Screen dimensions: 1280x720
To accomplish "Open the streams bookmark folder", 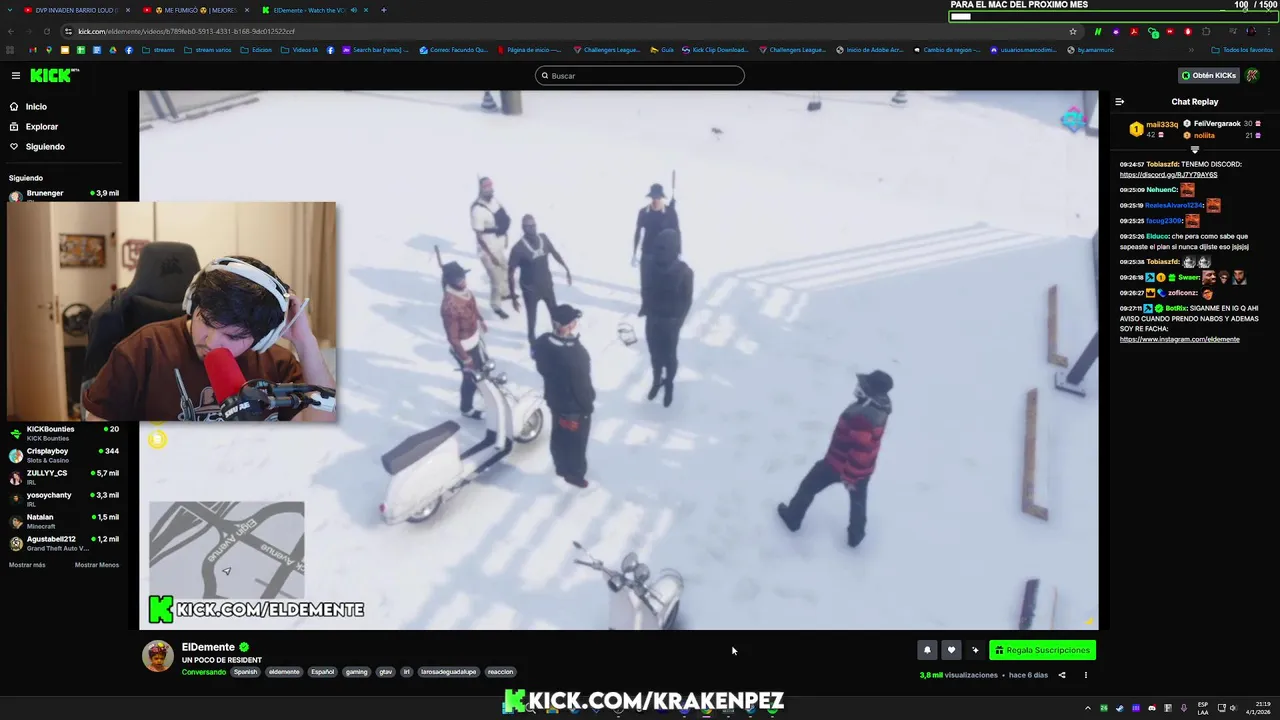I will (158, 49).
